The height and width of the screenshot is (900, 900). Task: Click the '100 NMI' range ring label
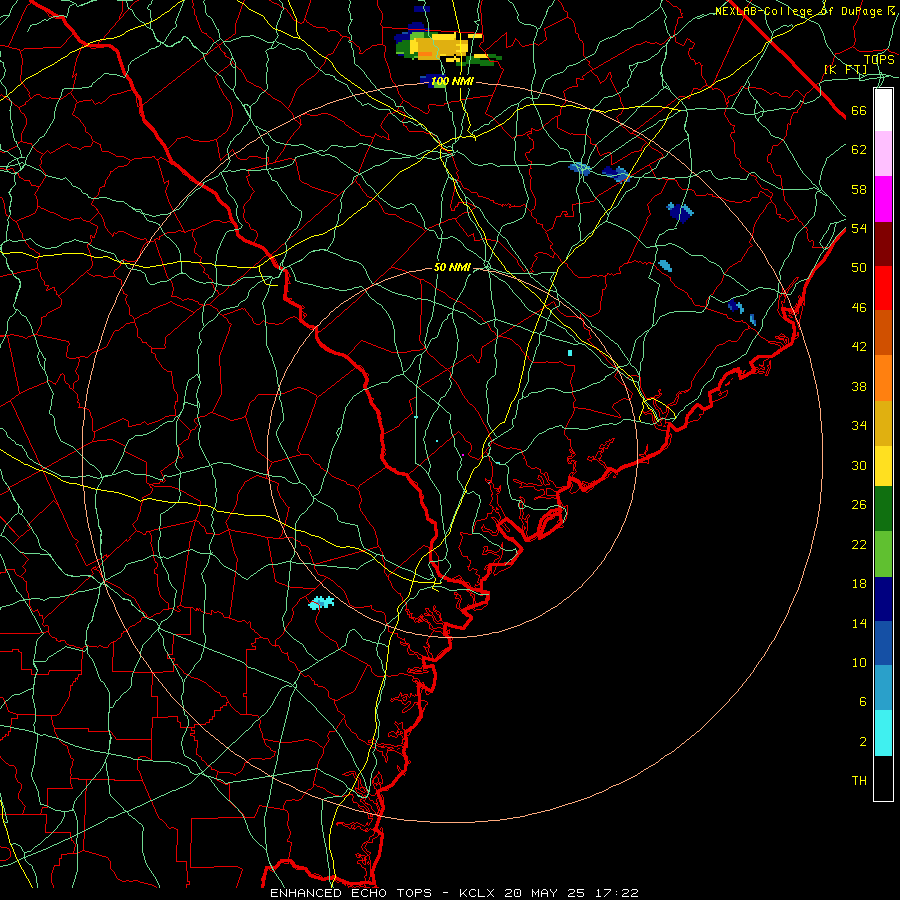(x=452, y=82)
